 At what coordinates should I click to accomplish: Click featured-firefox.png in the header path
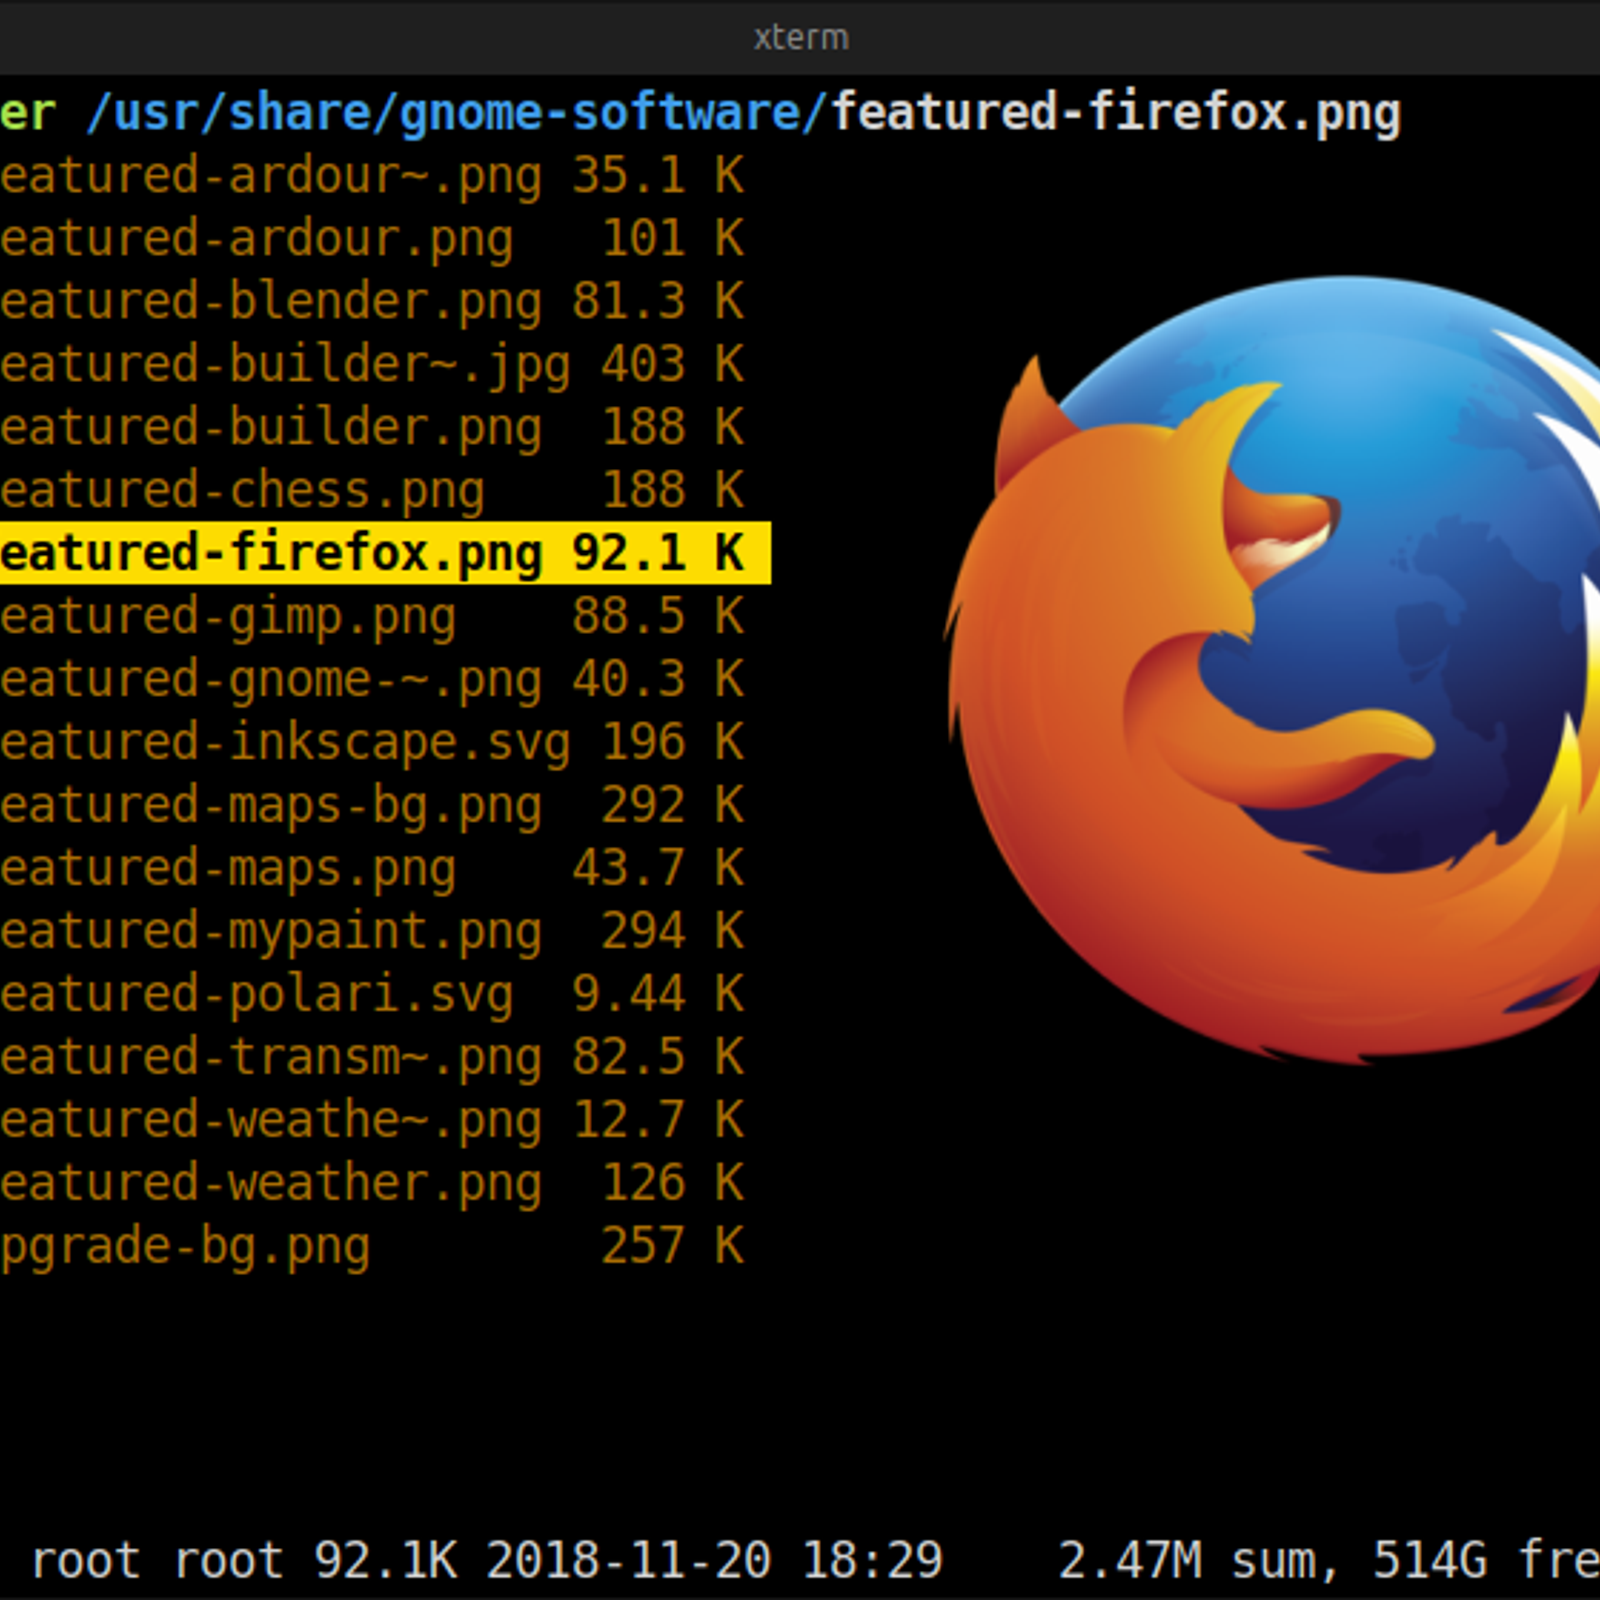coord(1116,112)
